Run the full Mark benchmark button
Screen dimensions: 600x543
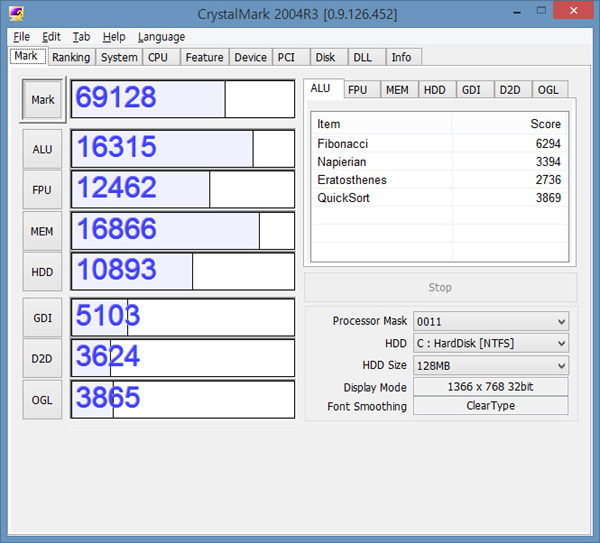pyautogui.click(x=43, y=100)
